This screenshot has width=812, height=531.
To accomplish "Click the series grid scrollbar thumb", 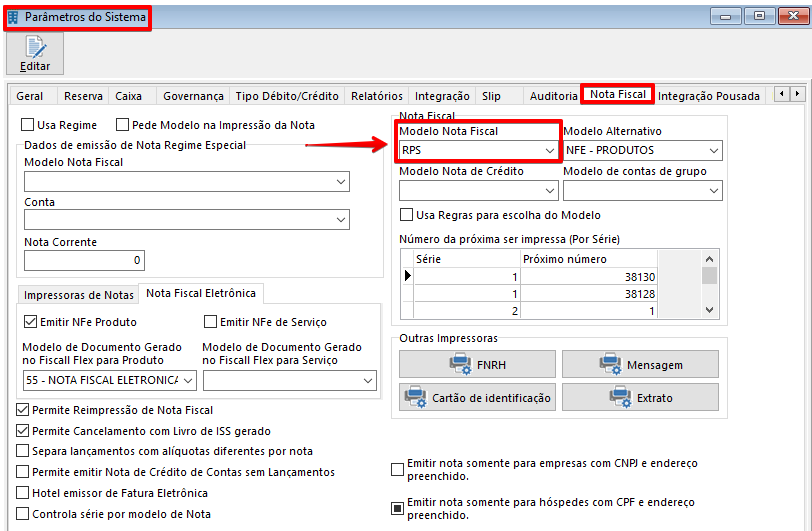I will 709,276.
